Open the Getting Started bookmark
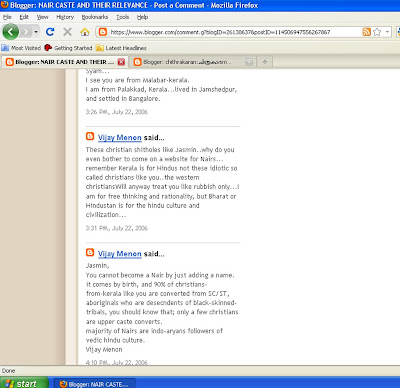Image resolution: width=400 pixels, height=388 pixels. click(68, 48)
